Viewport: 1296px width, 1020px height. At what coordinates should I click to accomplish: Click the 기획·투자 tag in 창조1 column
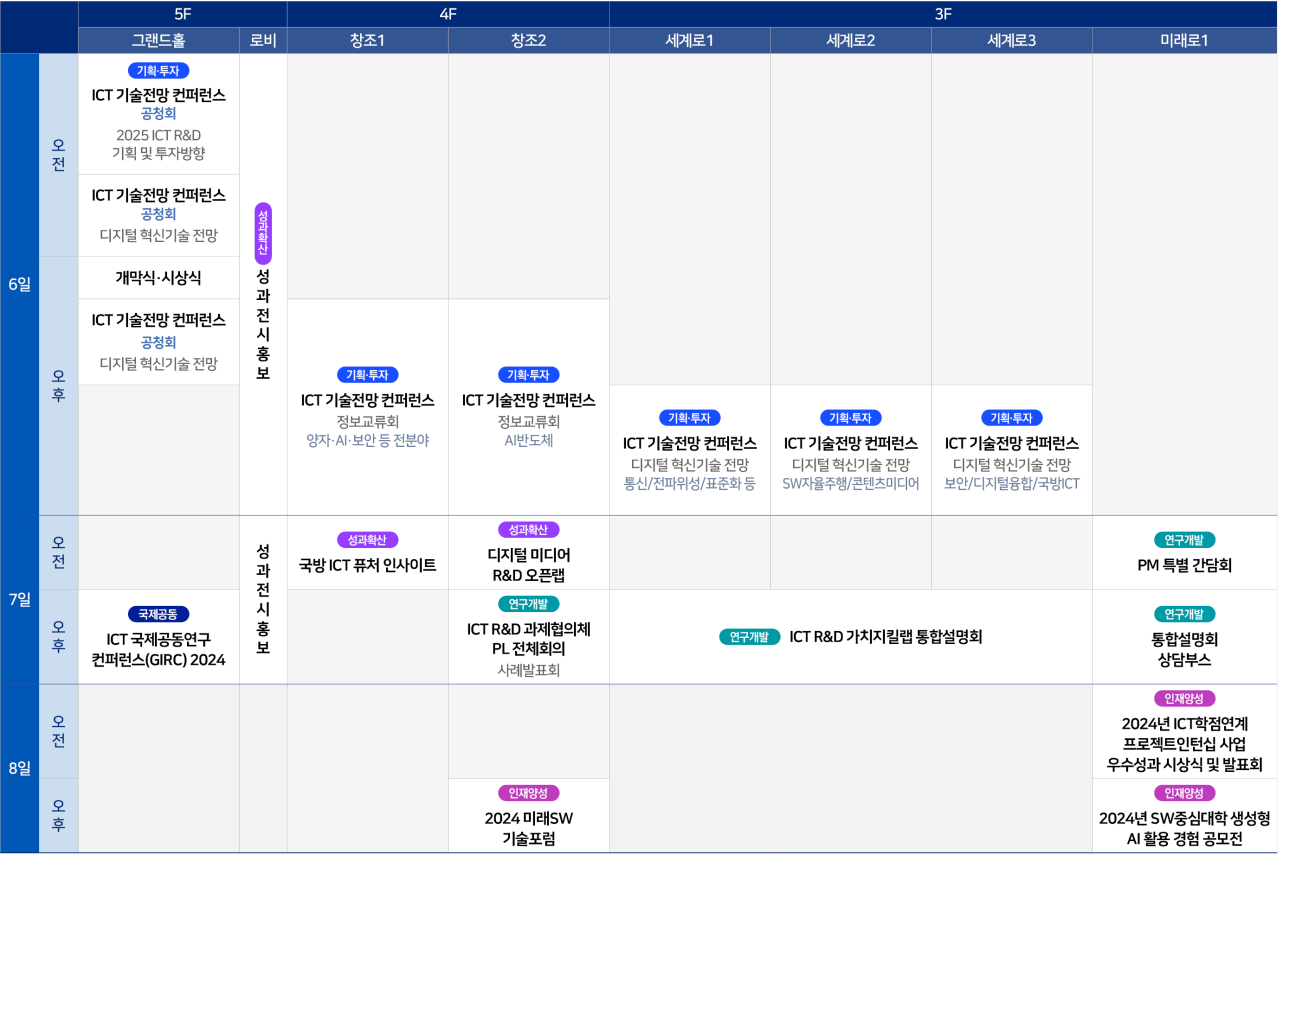coord(367,375)
